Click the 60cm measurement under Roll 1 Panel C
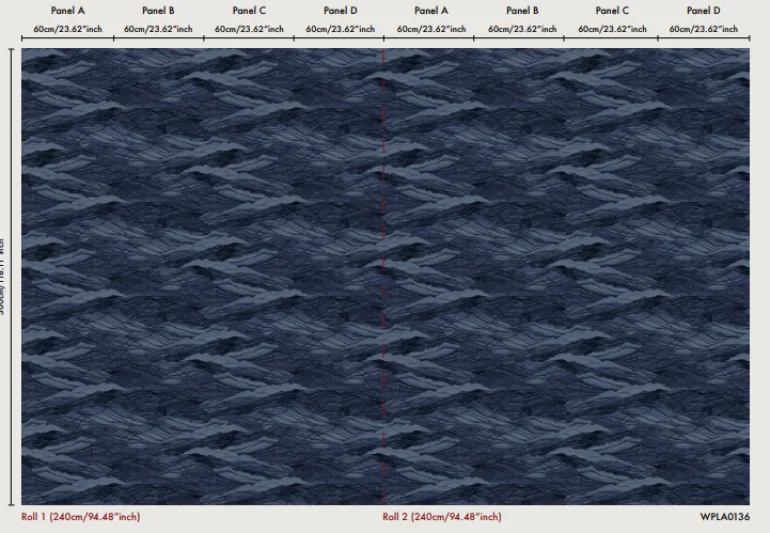The width and height of the screenshot is (770, 533). 249,30
